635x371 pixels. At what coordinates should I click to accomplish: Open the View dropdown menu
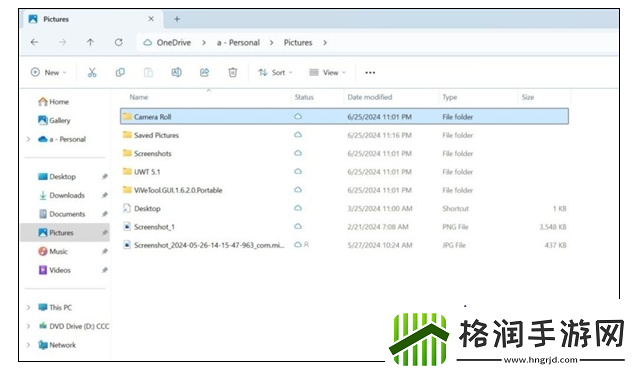[x=328, y=72]
